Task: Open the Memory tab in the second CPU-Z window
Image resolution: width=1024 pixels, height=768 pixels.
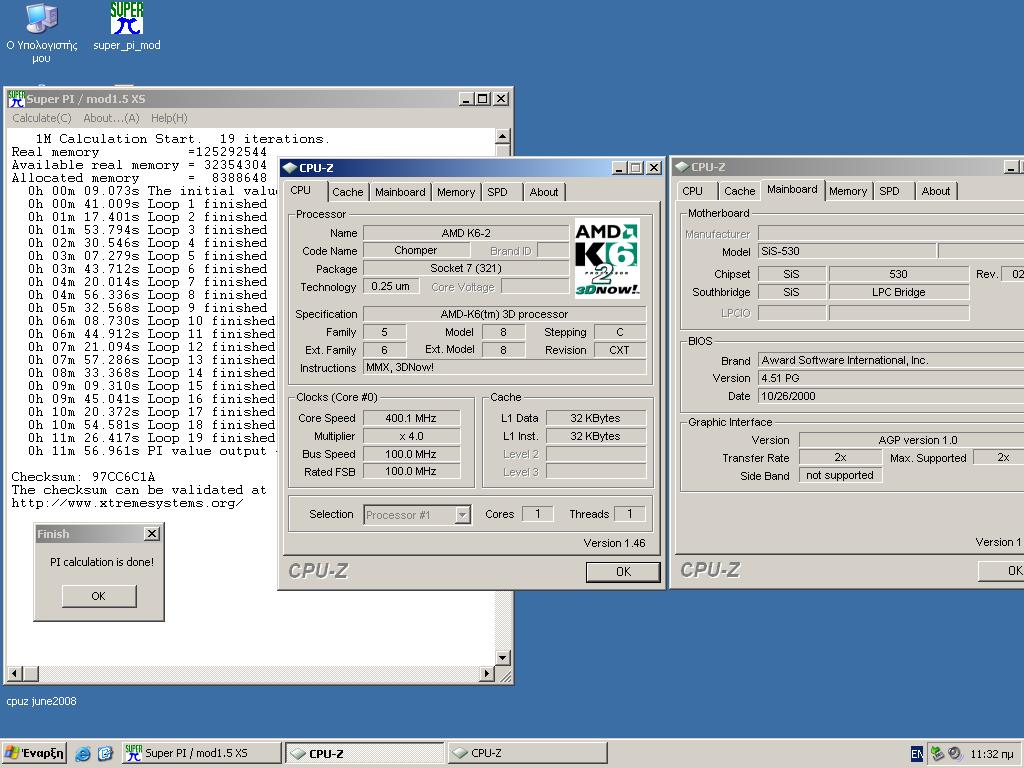Action: (x=848, y=191)
